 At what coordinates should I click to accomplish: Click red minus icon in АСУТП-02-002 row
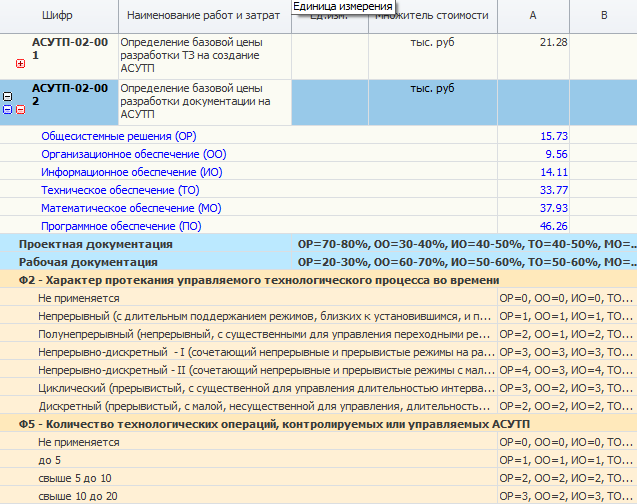click(20, 110)
